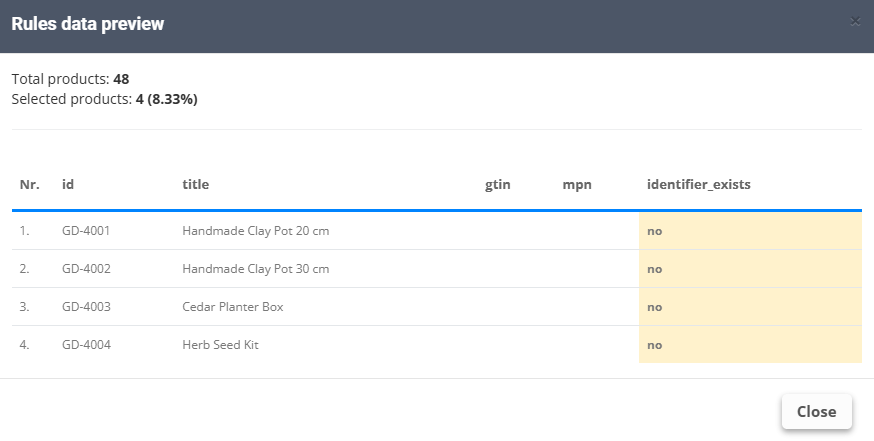Click row number 3.
Viewport: 874px width, 441px height.
tap(25, 307)
